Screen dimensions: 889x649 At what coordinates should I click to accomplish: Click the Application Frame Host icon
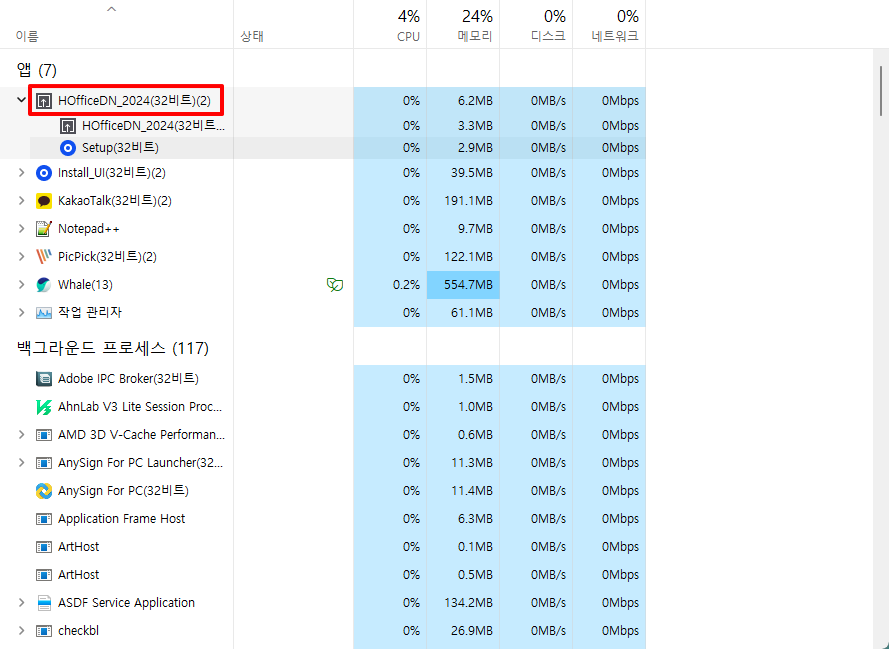click(x=44, y=519)
